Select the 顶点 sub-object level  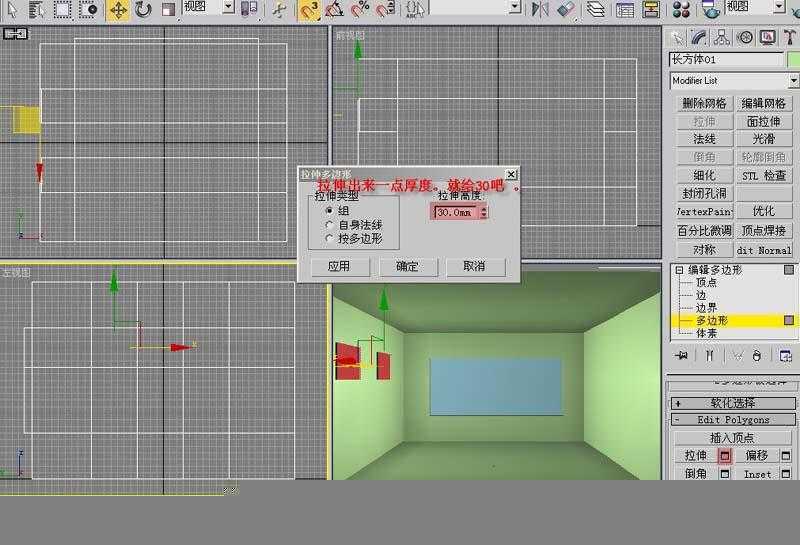707,283
